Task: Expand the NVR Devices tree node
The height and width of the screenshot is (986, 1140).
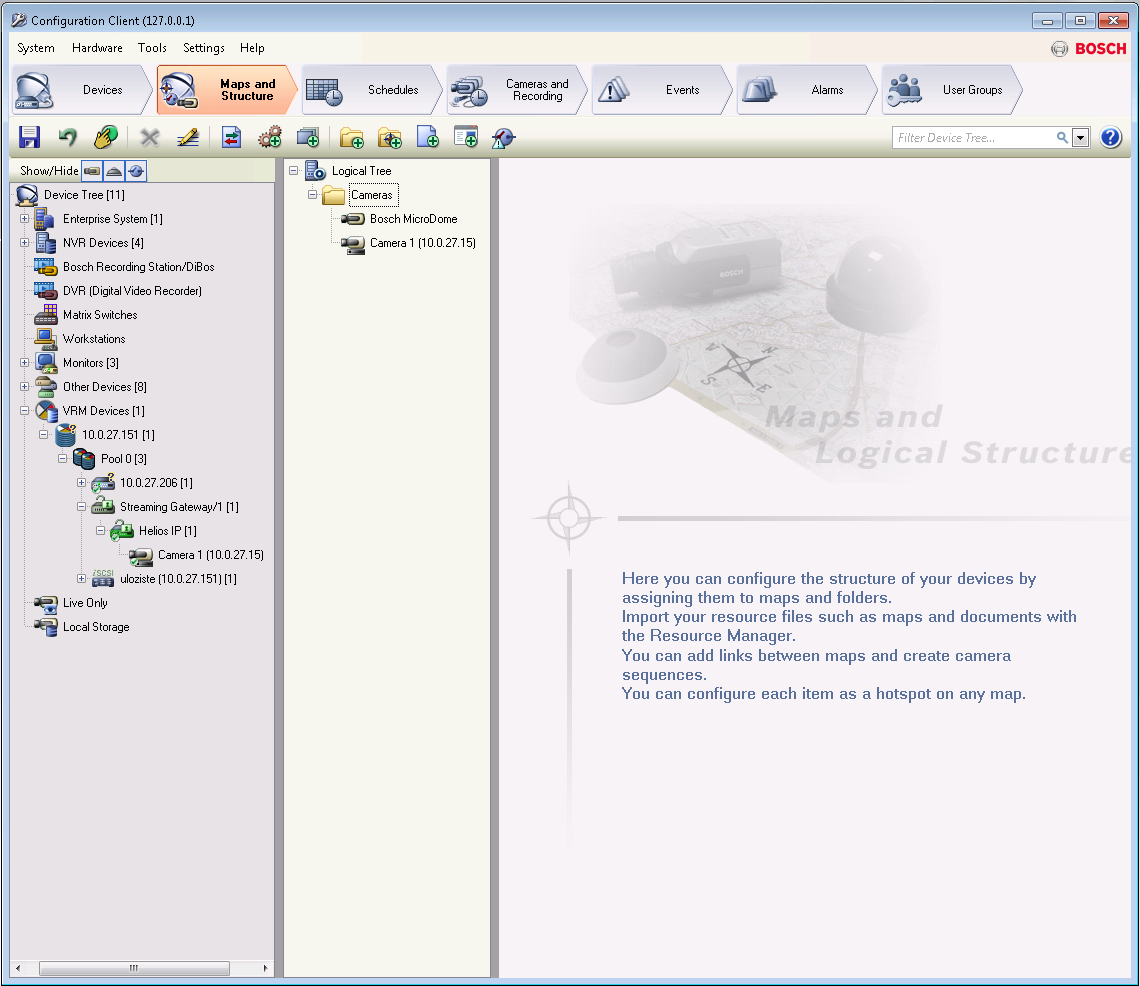Action: [24, 243]
